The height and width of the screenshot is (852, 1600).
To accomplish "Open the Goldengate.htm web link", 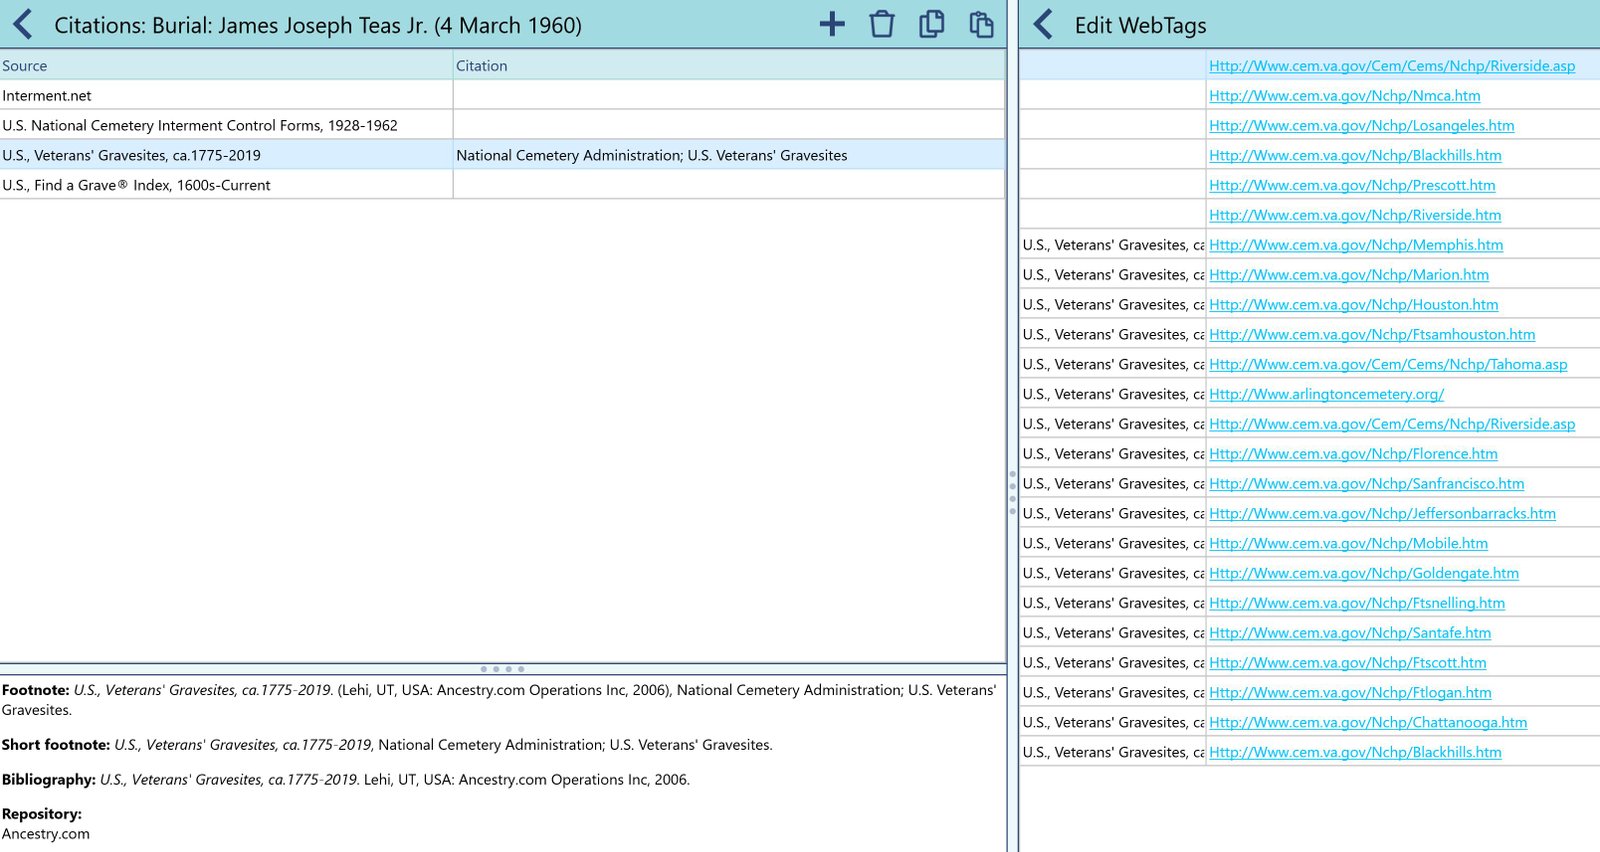I will click(1364, 574).
